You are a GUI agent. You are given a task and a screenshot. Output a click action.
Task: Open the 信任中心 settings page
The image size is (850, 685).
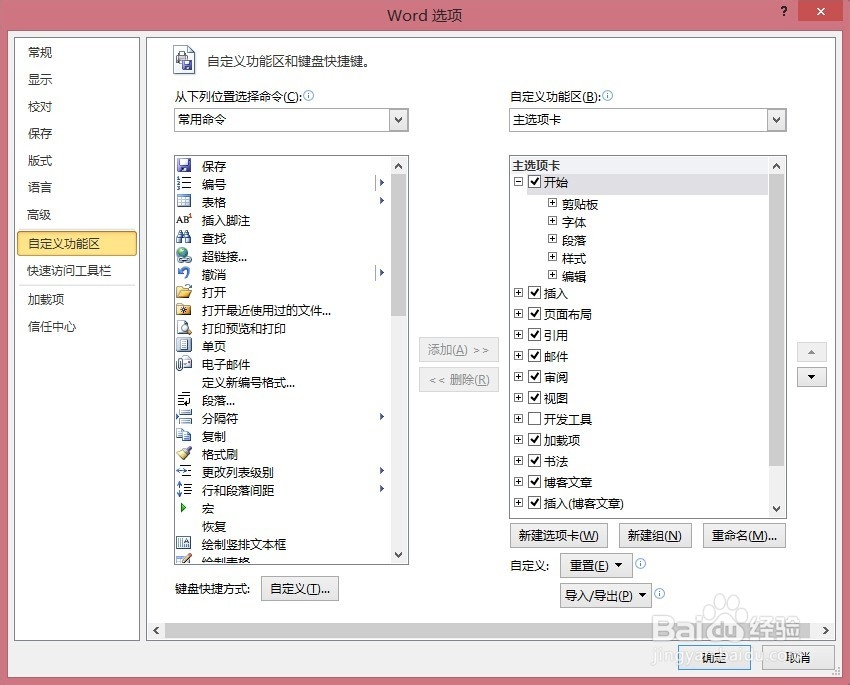coord(50,325)
